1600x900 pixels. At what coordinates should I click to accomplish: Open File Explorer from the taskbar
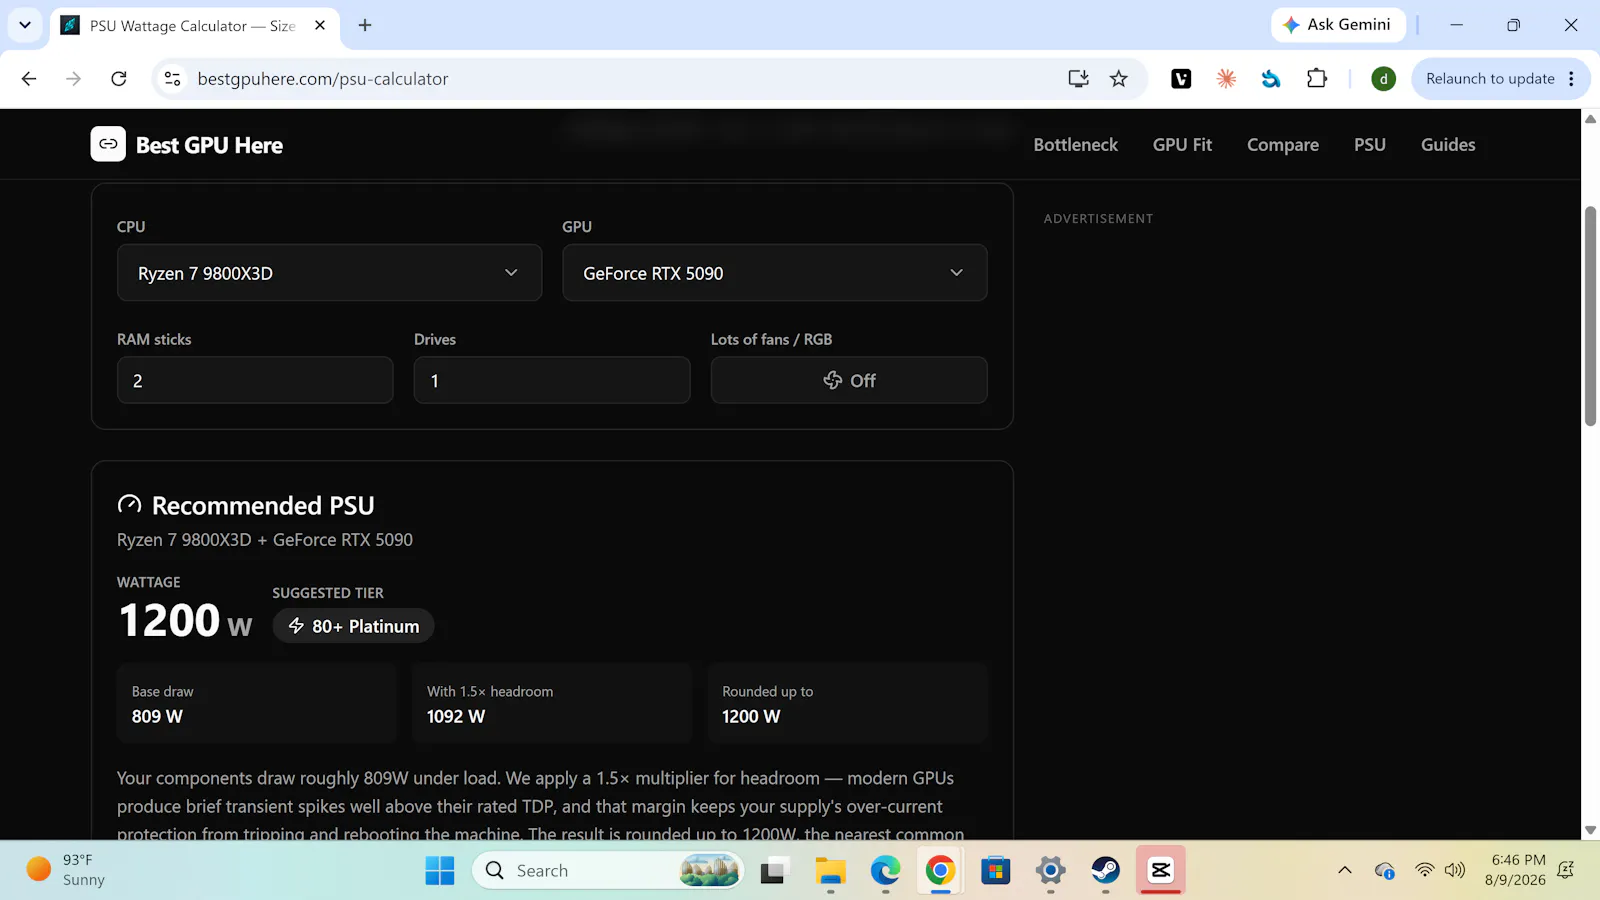(x=830, y=871)
